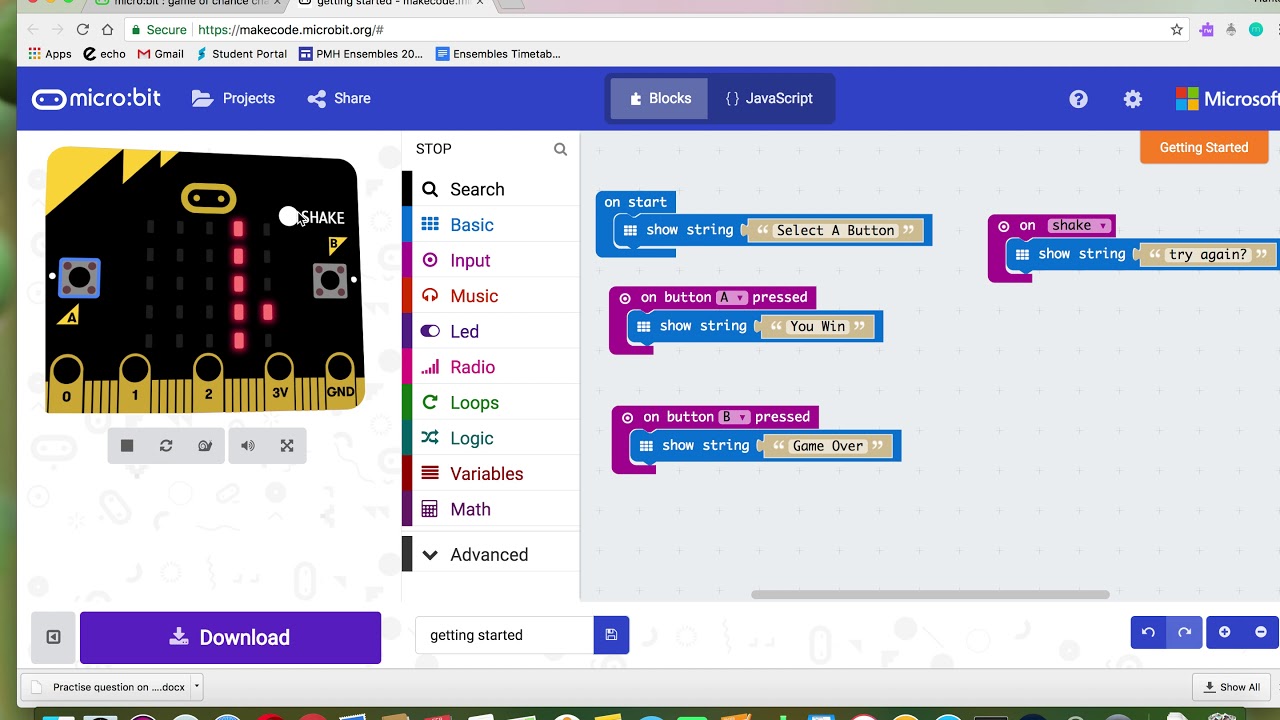Go to browser home page
1280x720 pixels.
pos(108,30)
